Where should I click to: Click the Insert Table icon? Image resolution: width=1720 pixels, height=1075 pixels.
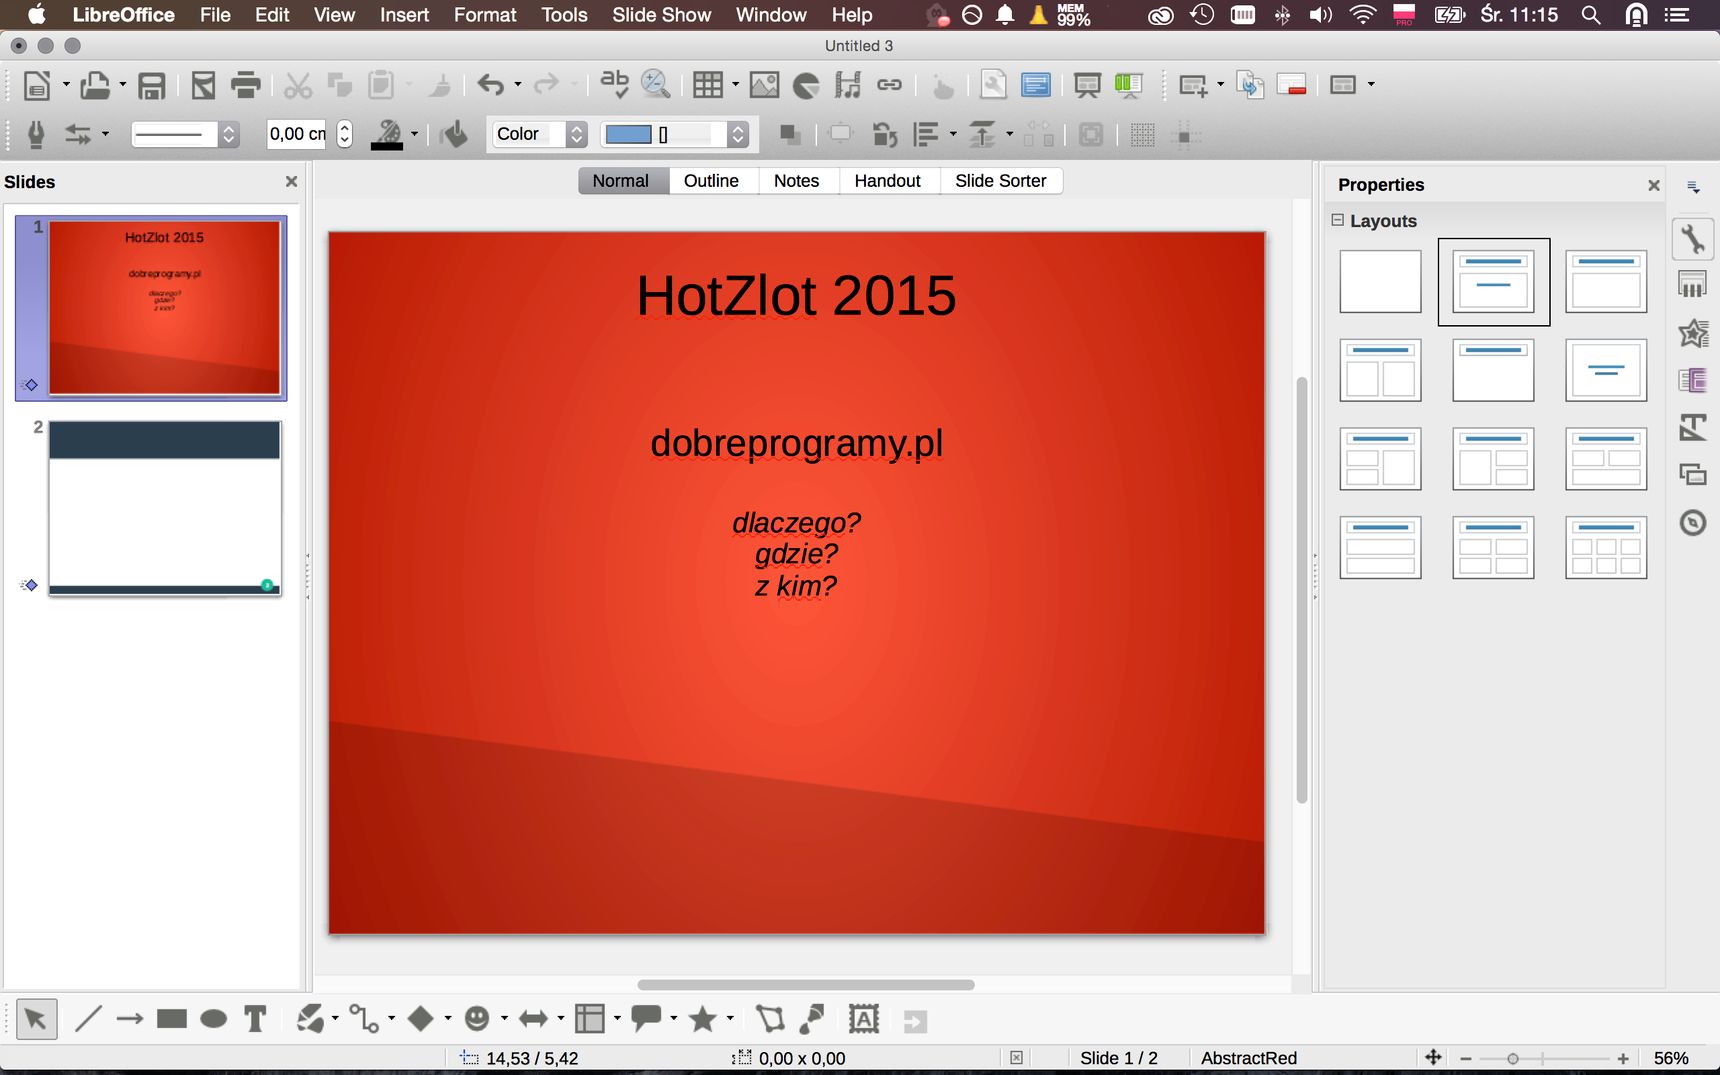tap(708, 85)
